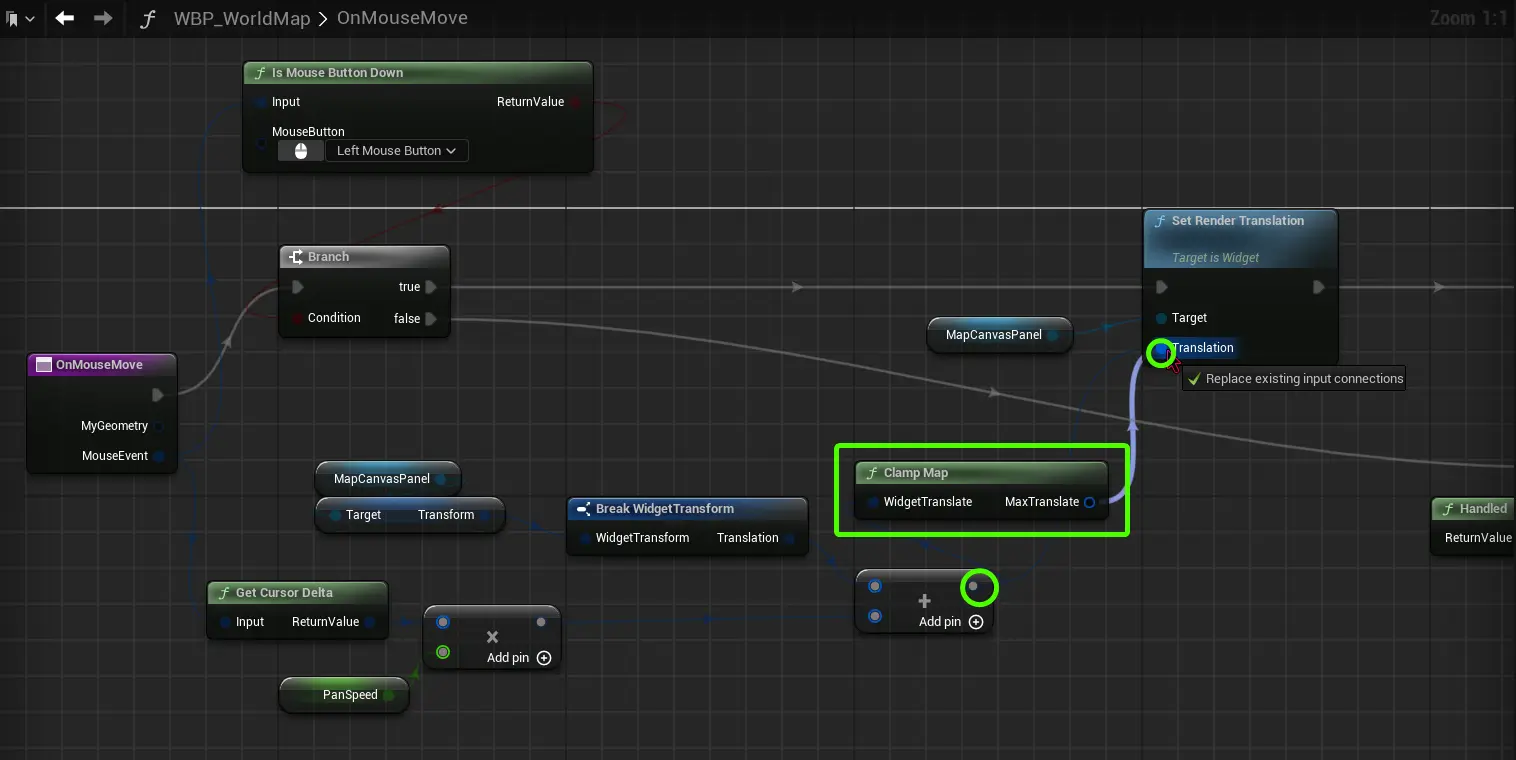Select OnMouseMove in the breadcrumb
Screen dimensions: 1516x760
click(x=402, y=18)
